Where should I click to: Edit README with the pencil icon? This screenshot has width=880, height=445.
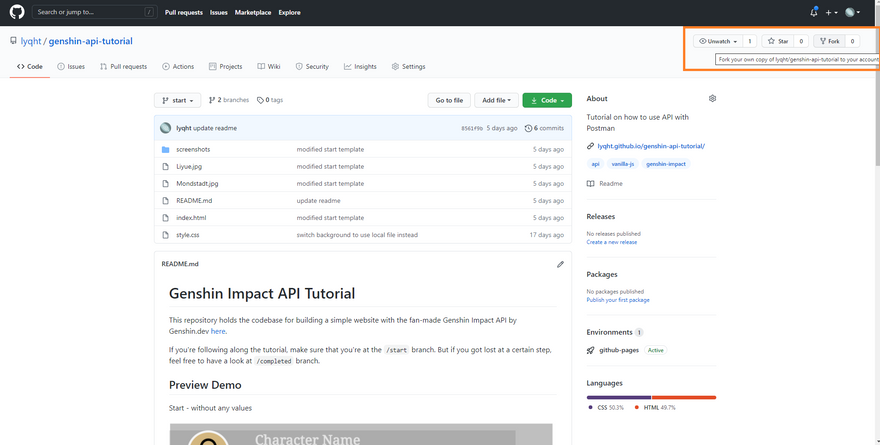pyautogui.click(x=560, y=264)
